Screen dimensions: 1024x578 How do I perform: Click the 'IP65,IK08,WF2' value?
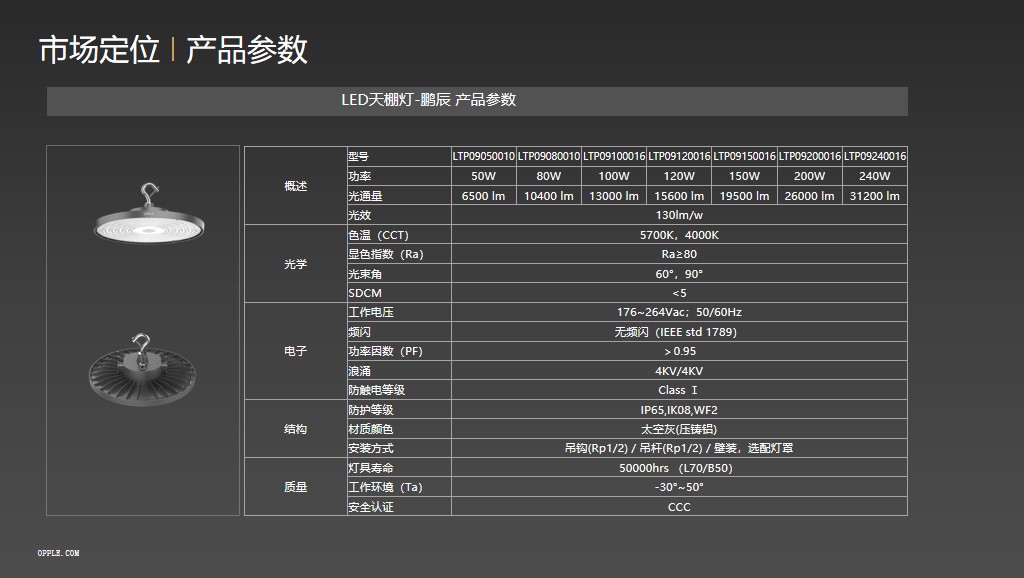(679, 410)
